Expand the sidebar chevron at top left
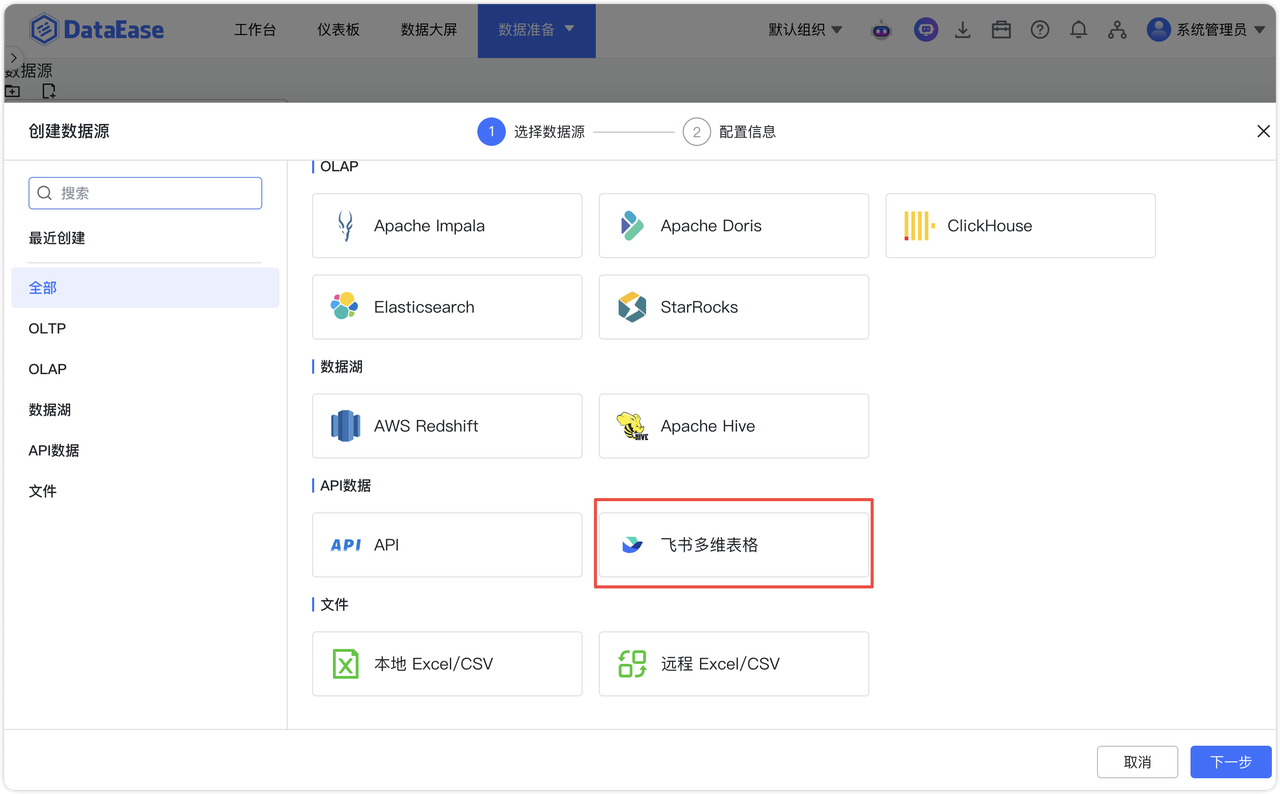 click(x=13, y=58)
